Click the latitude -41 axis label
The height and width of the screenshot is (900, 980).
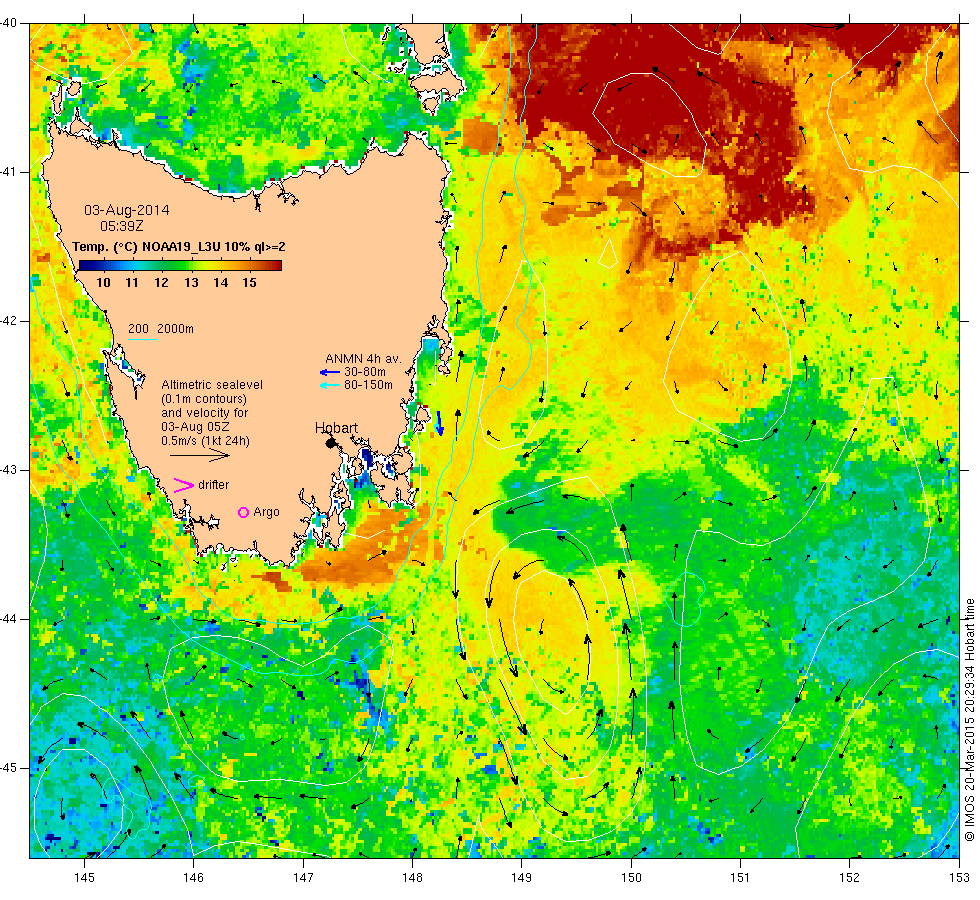9,172
